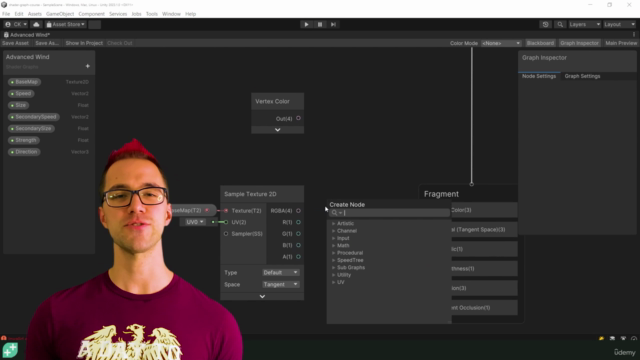Click the Create Node search field

(389, 213)
